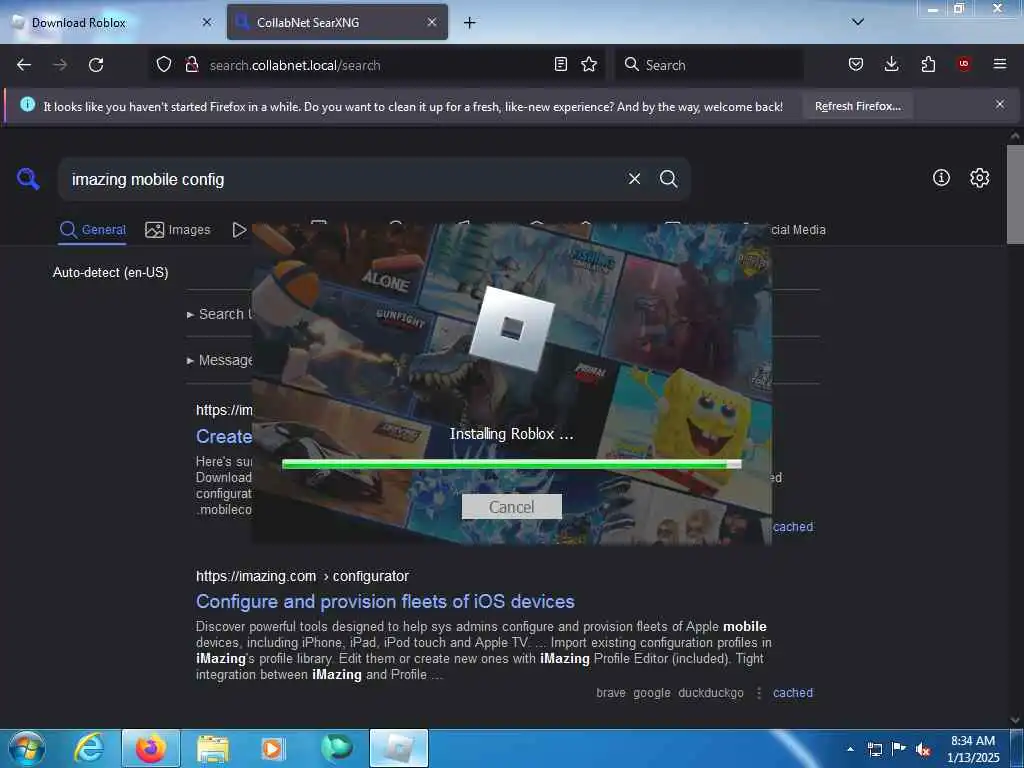Open SearXNG preferences gear icon

coord(979,178)
